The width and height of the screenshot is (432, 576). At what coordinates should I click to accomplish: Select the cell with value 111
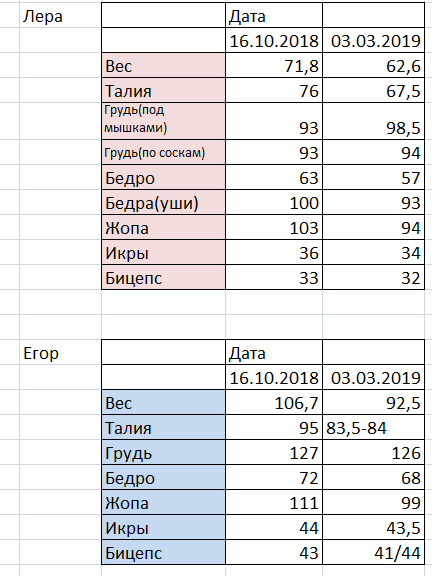tap(274, 503)
